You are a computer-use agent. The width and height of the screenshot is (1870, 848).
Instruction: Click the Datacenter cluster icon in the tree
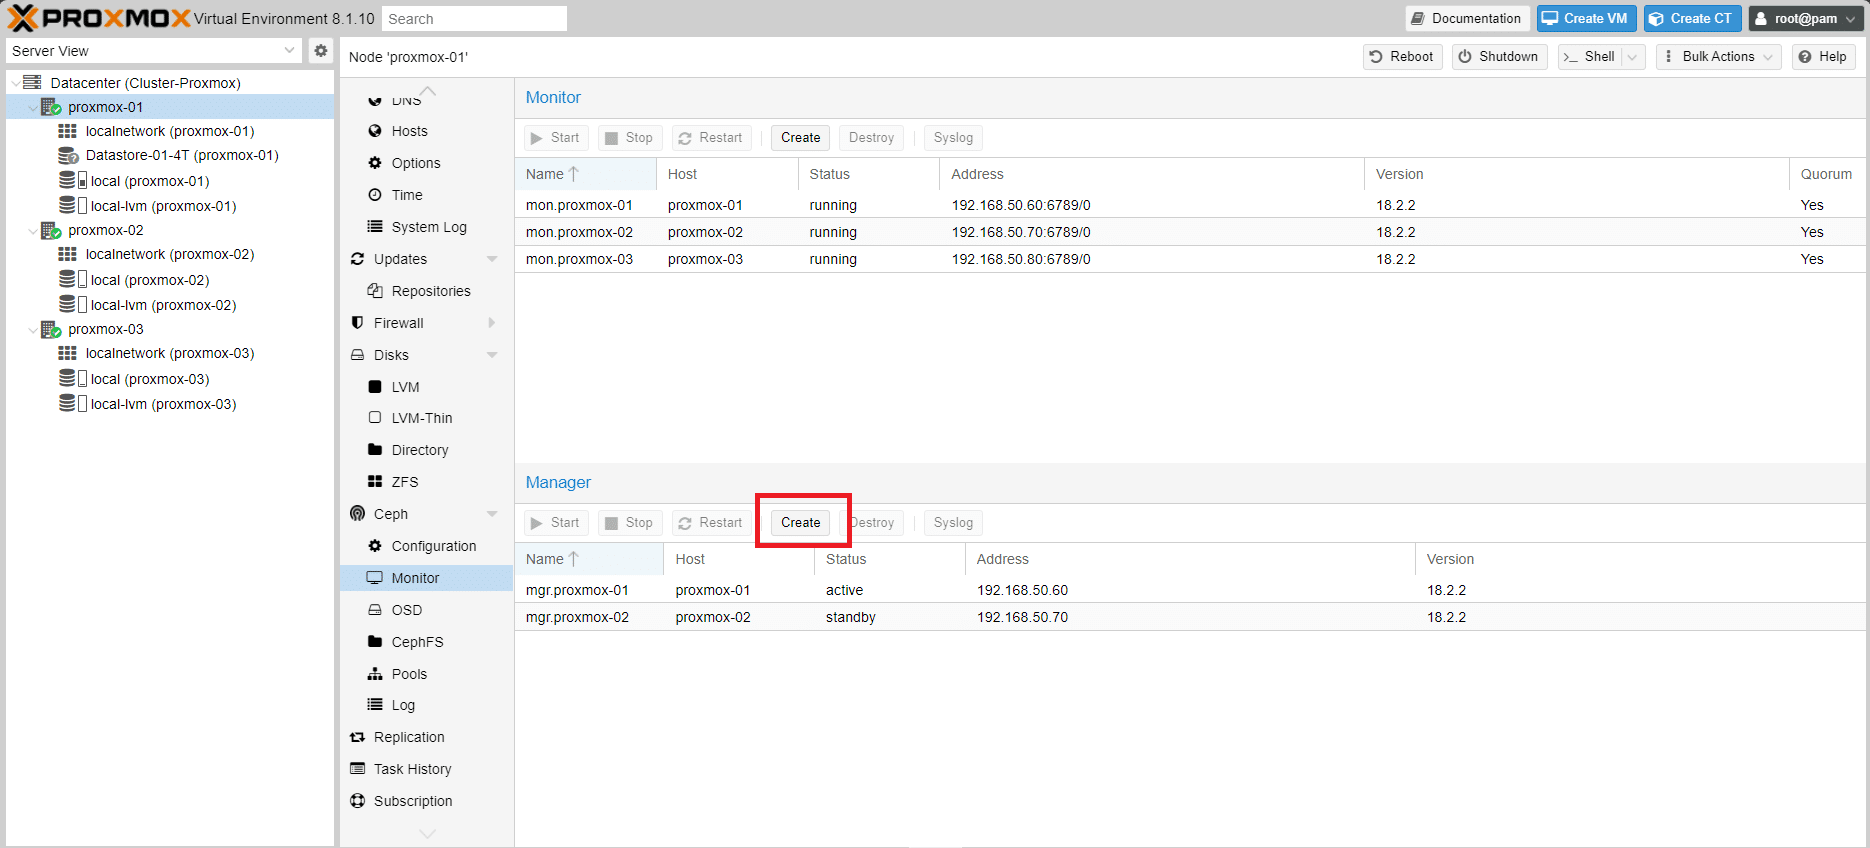tap(33, 82)
